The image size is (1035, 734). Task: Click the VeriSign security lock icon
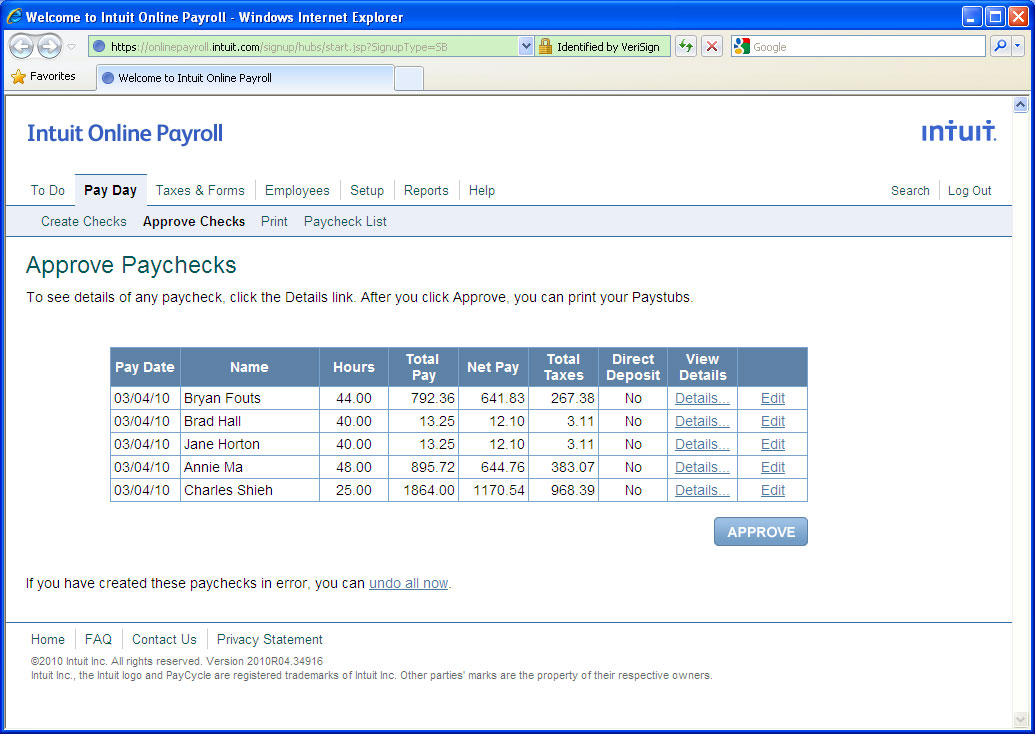(545, 47)
